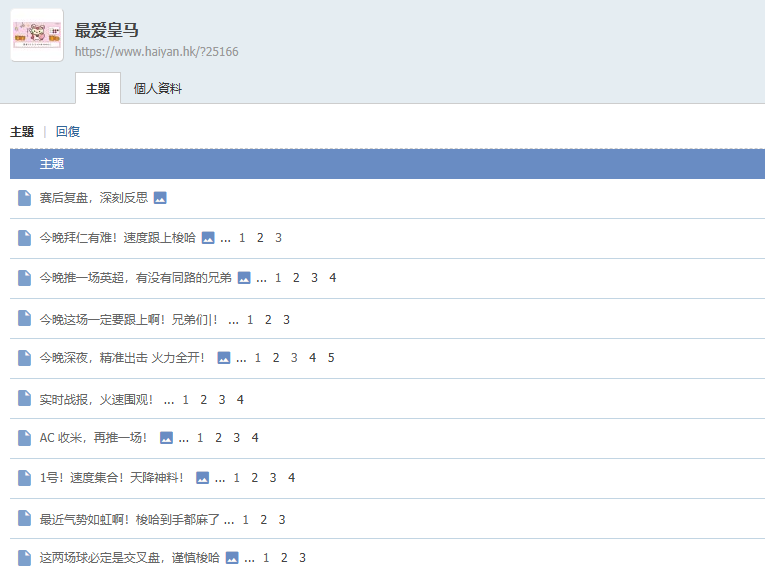This screenshot has height=577, width=765.
Task: Click image icon on 1号！速度集合 thread
Action: pyautogui.click(x=203, y=478)
